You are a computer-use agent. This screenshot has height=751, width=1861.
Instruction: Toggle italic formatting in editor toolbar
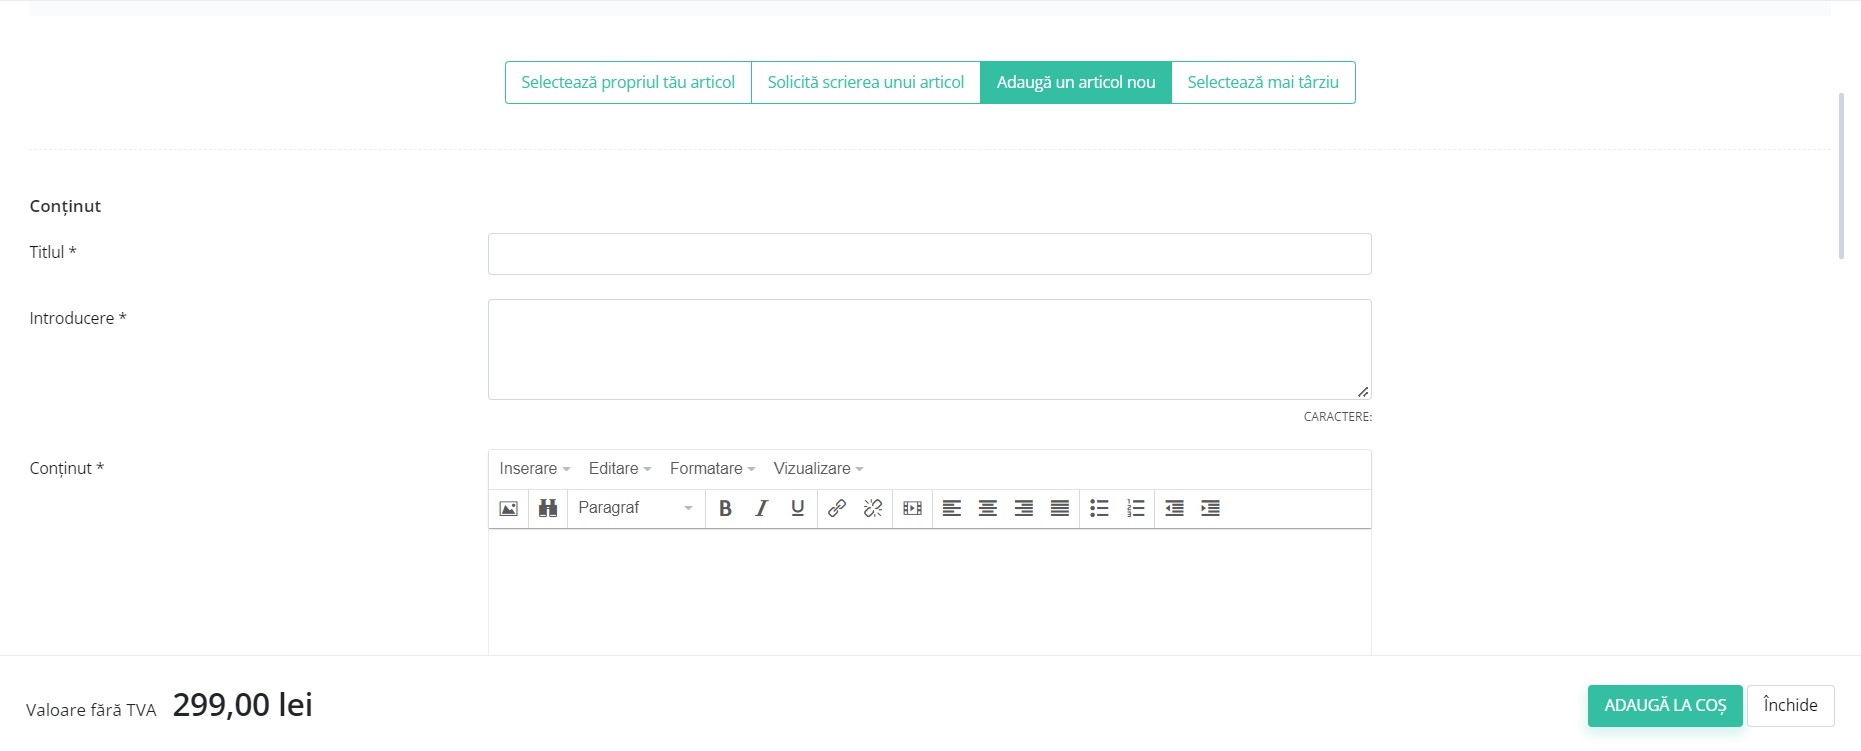[x=761, y=508]
